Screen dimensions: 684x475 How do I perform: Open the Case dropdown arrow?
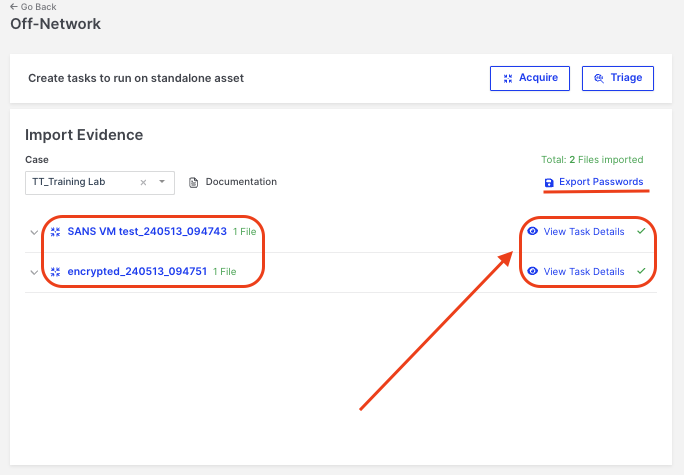(x=162, y=182)
